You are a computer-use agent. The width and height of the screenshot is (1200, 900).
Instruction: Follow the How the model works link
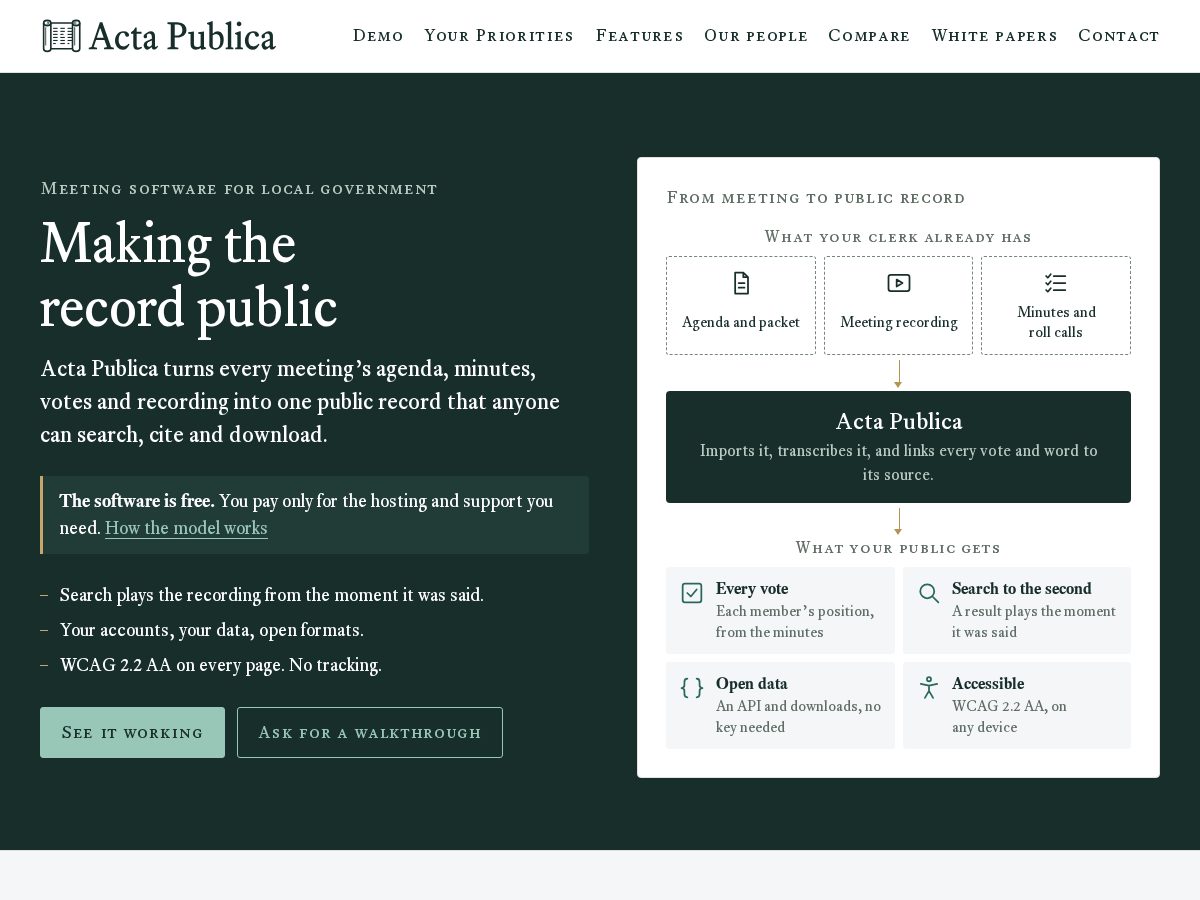pyautogui.click(x=186, y=528)
